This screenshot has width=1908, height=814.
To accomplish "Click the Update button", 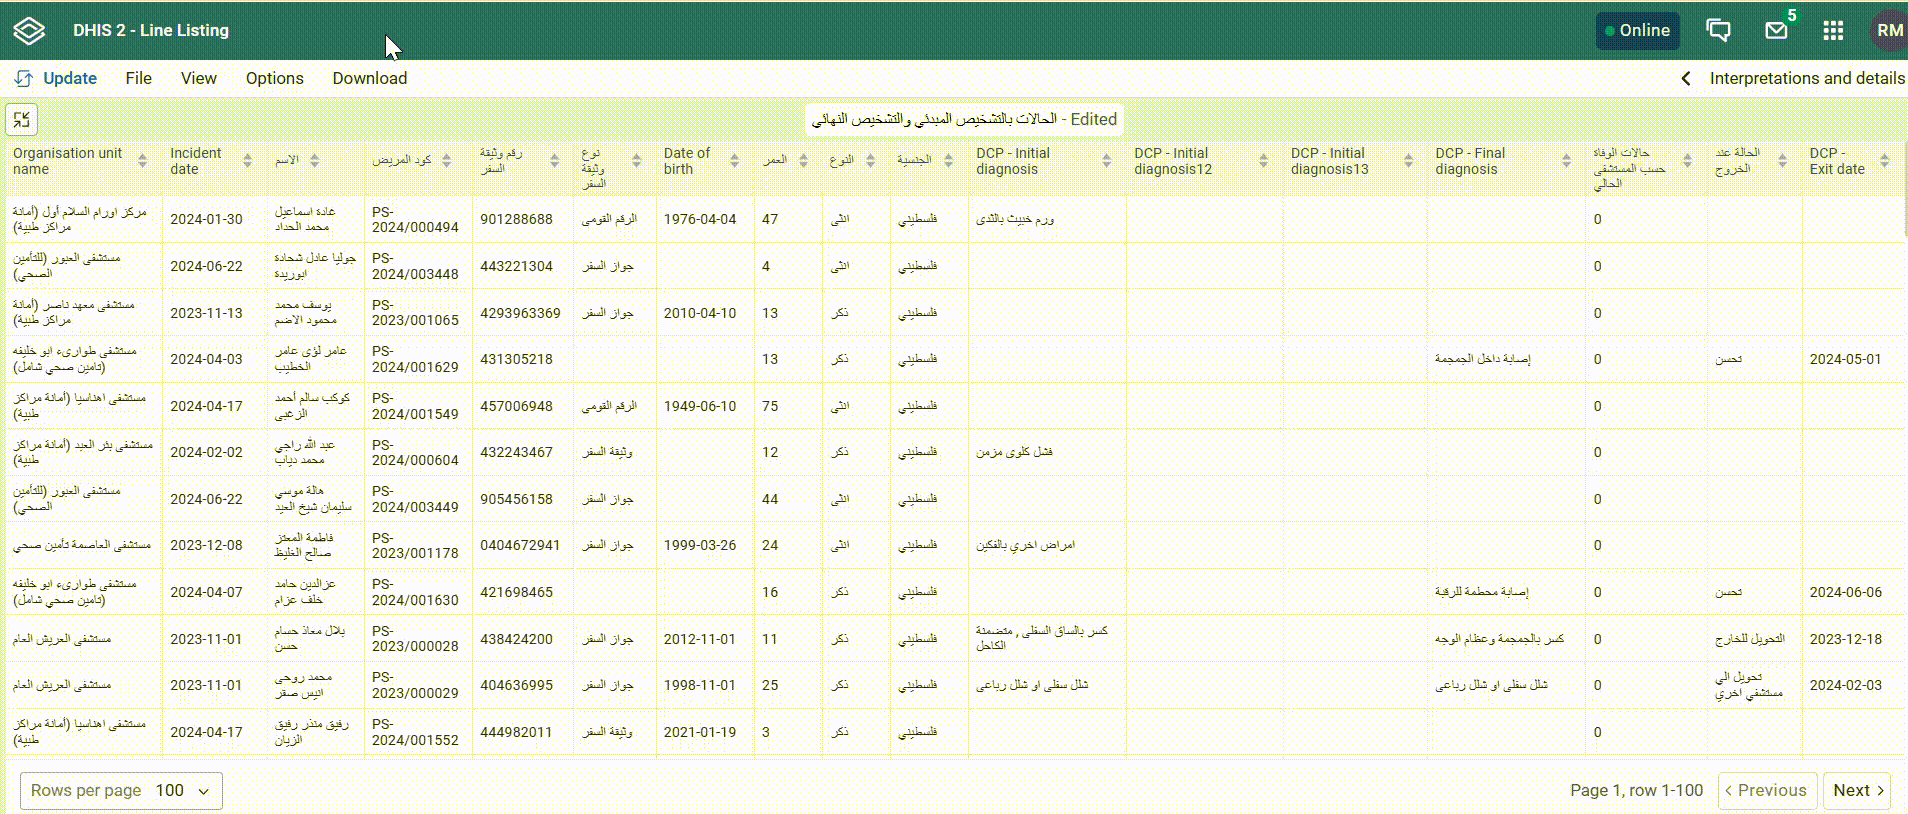I will (x=57, y=78).
